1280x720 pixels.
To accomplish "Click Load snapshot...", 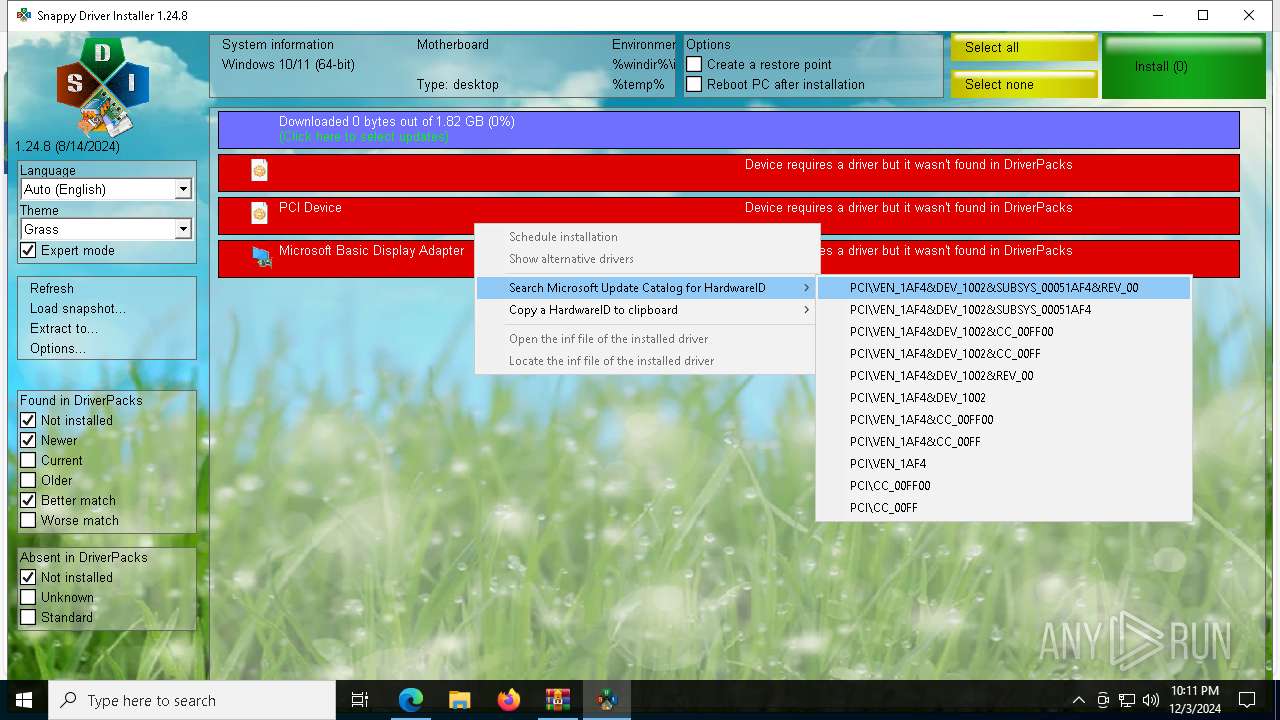I will (78, 308).
